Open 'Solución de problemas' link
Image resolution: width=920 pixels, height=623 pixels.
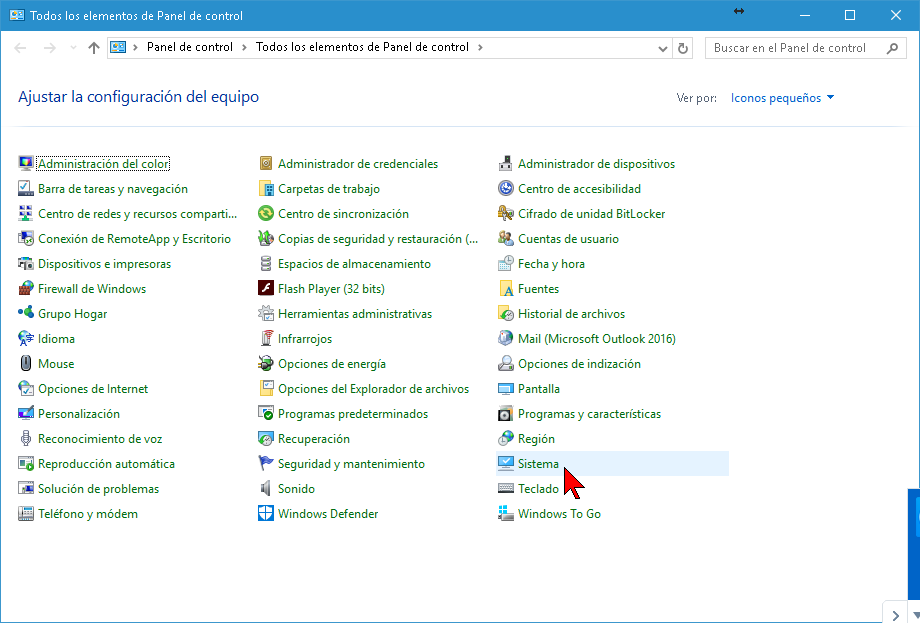click(x=99, y=489)
